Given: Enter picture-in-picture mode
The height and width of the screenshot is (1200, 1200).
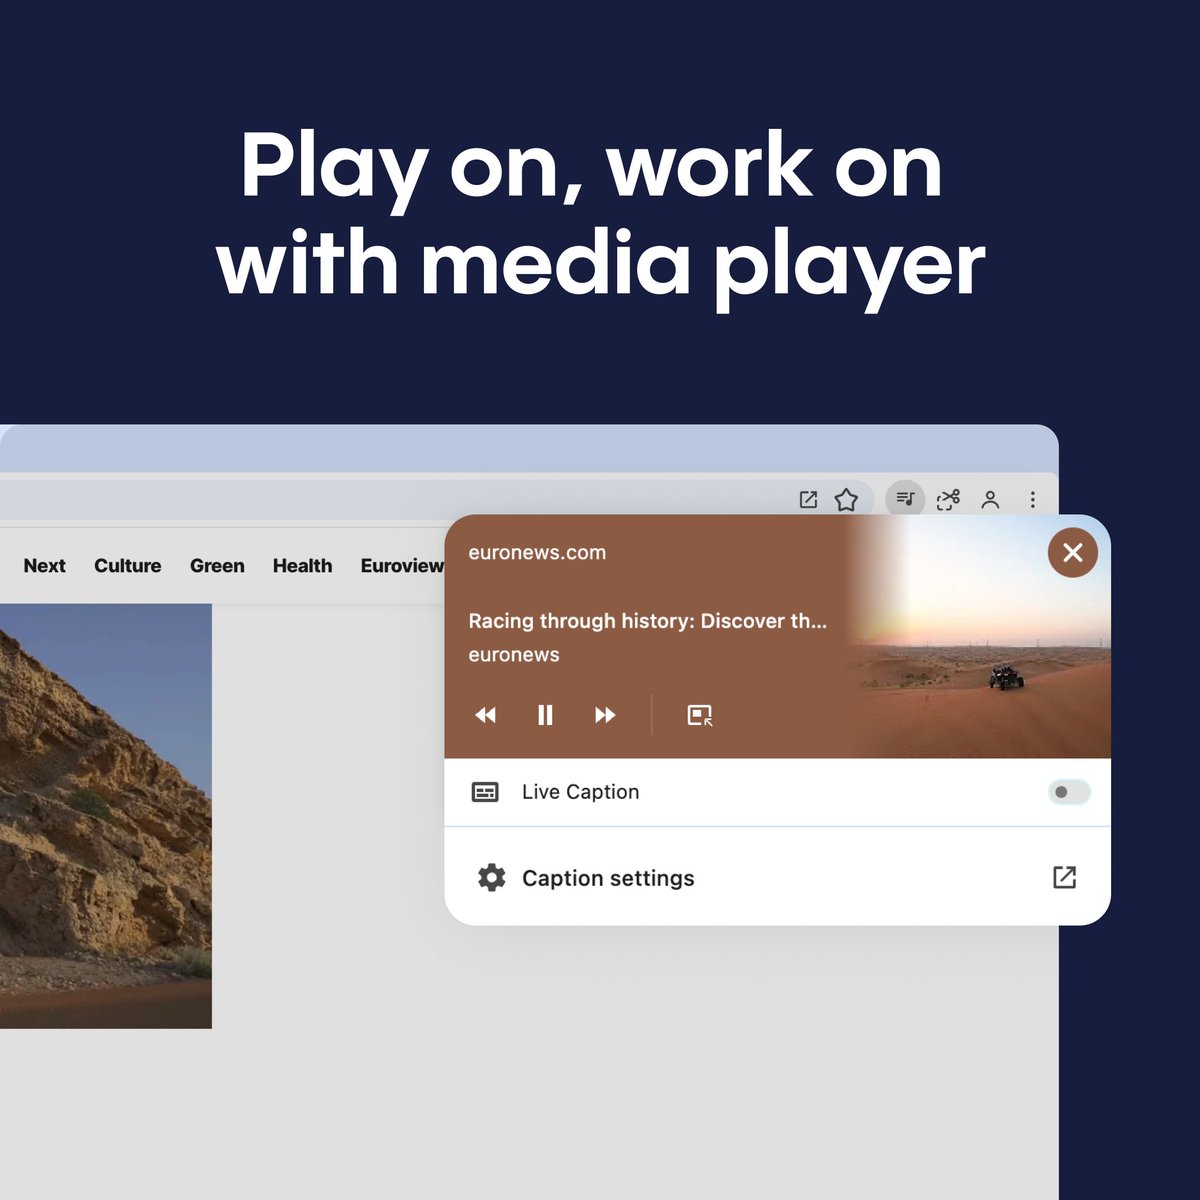Looking at the screenshot, I should coord(700,715).
